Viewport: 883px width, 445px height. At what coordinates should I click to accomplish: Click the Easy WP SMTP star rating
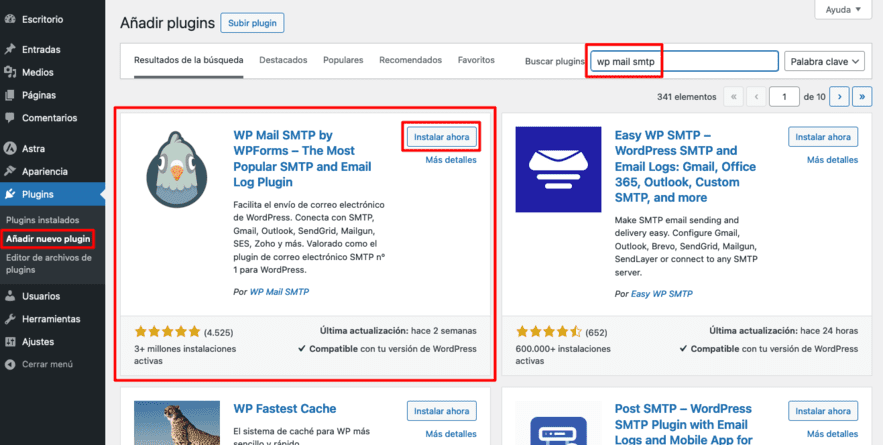[x=548, y=331]
